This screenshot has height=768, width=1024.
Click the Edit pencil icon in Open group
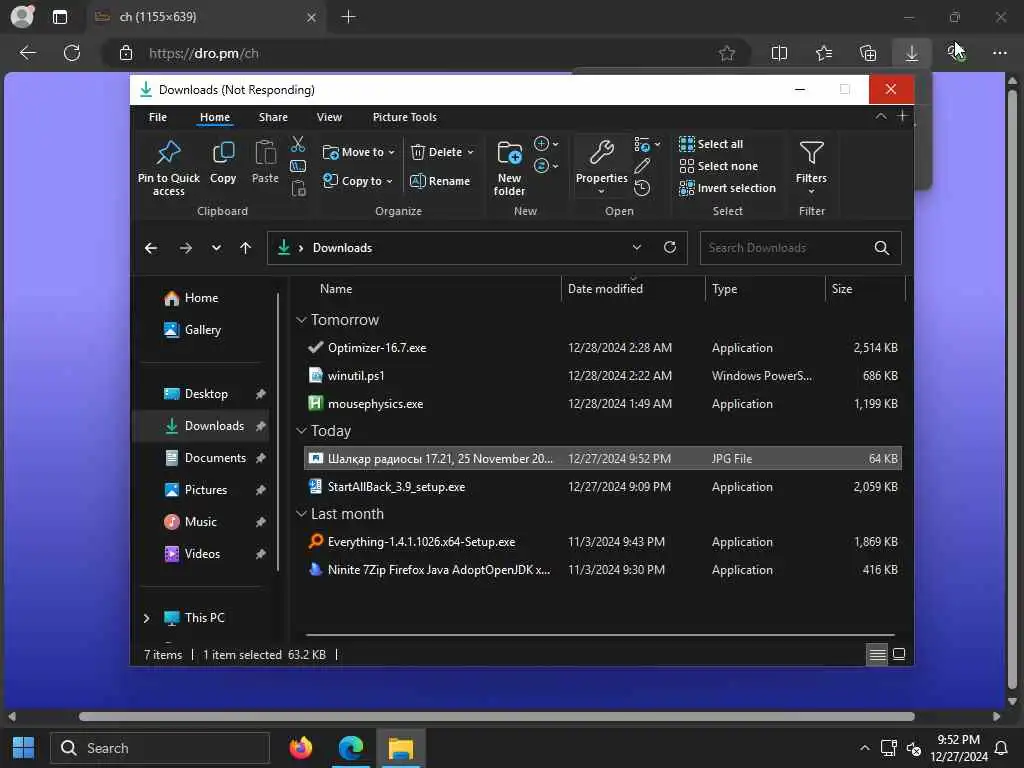tap(641, 167)
